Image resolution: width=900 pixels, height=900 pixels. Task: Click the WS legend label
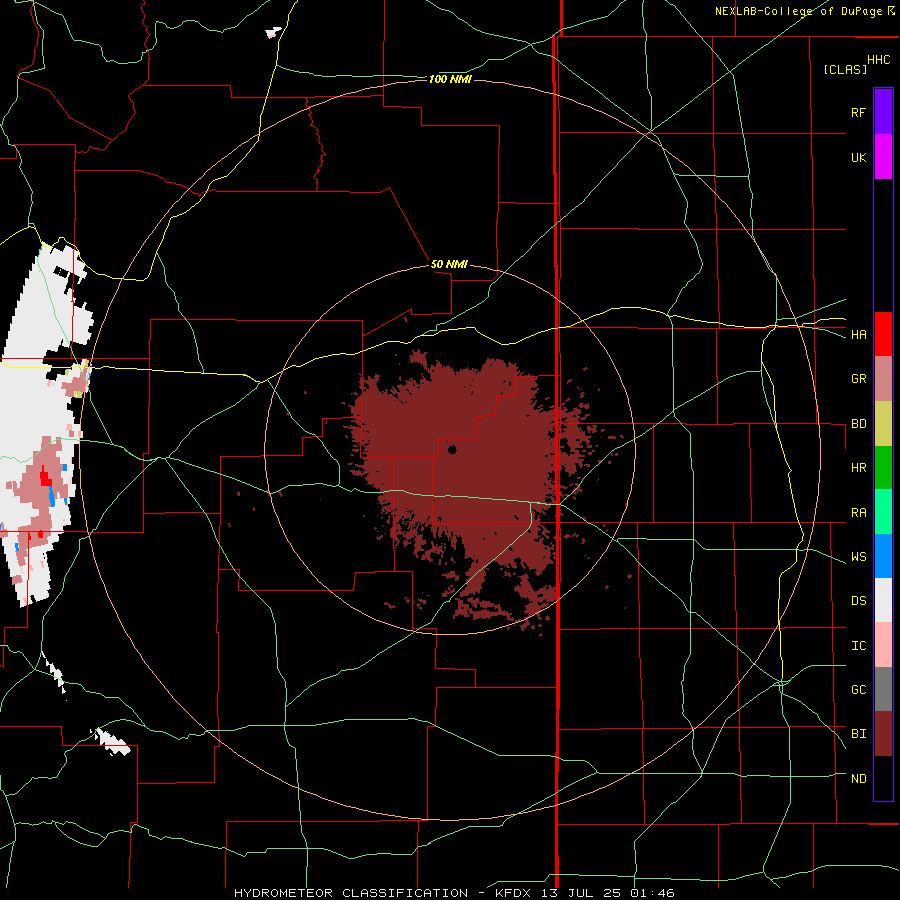(x=858, y=556)
